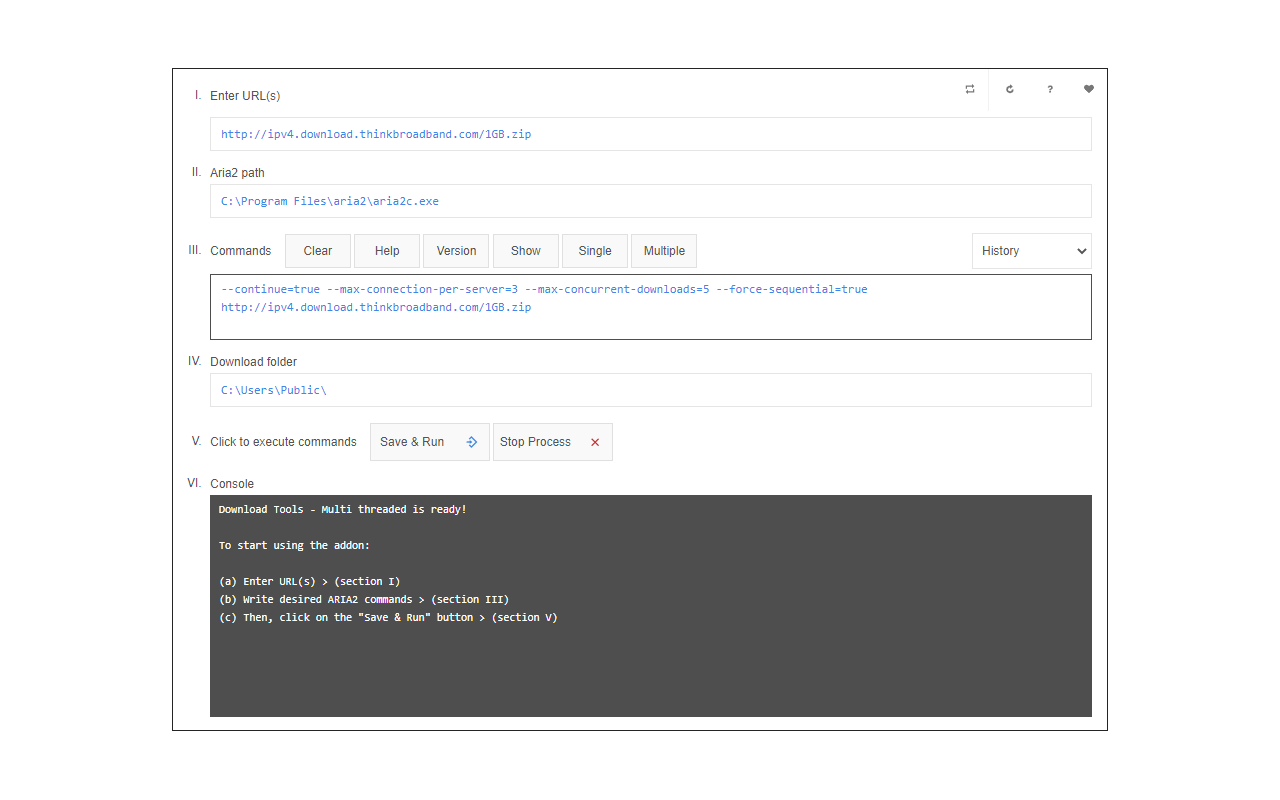Click the "(c) Then, click on the" console line

tap(388, 617)
